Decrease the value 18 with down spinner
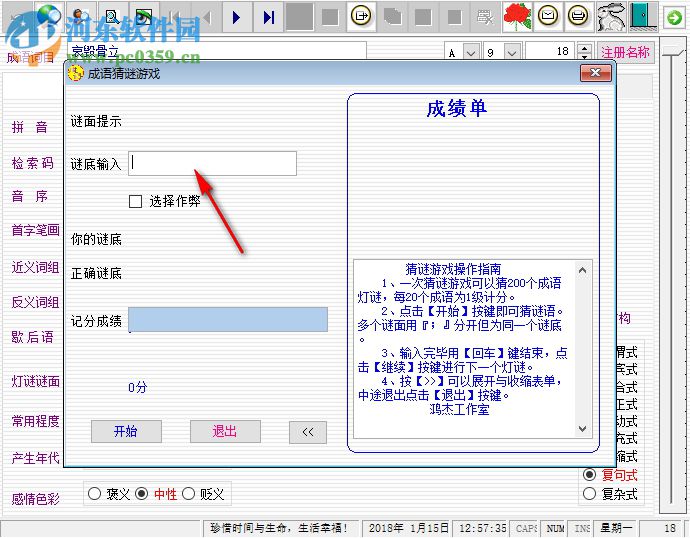The image size is (690, 538). tap(584, 57)
